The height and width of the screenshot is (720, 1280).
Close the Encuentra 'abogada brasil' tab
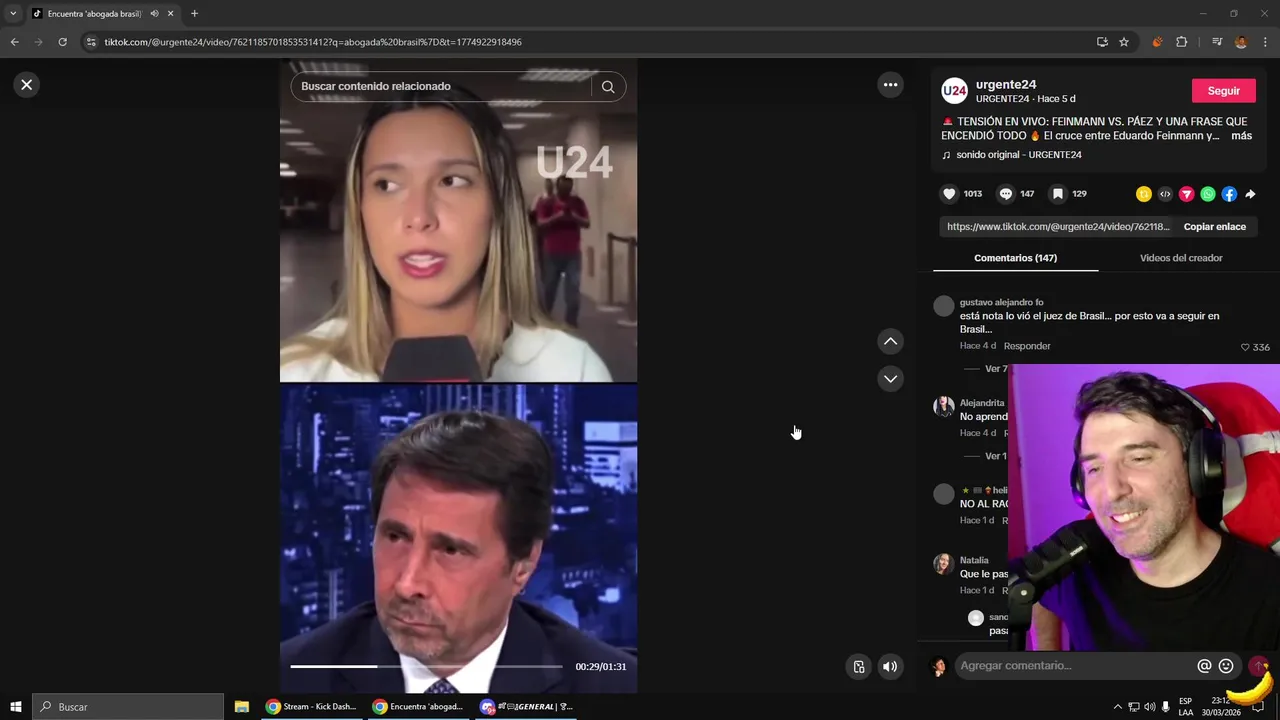(x=170, y=14)
